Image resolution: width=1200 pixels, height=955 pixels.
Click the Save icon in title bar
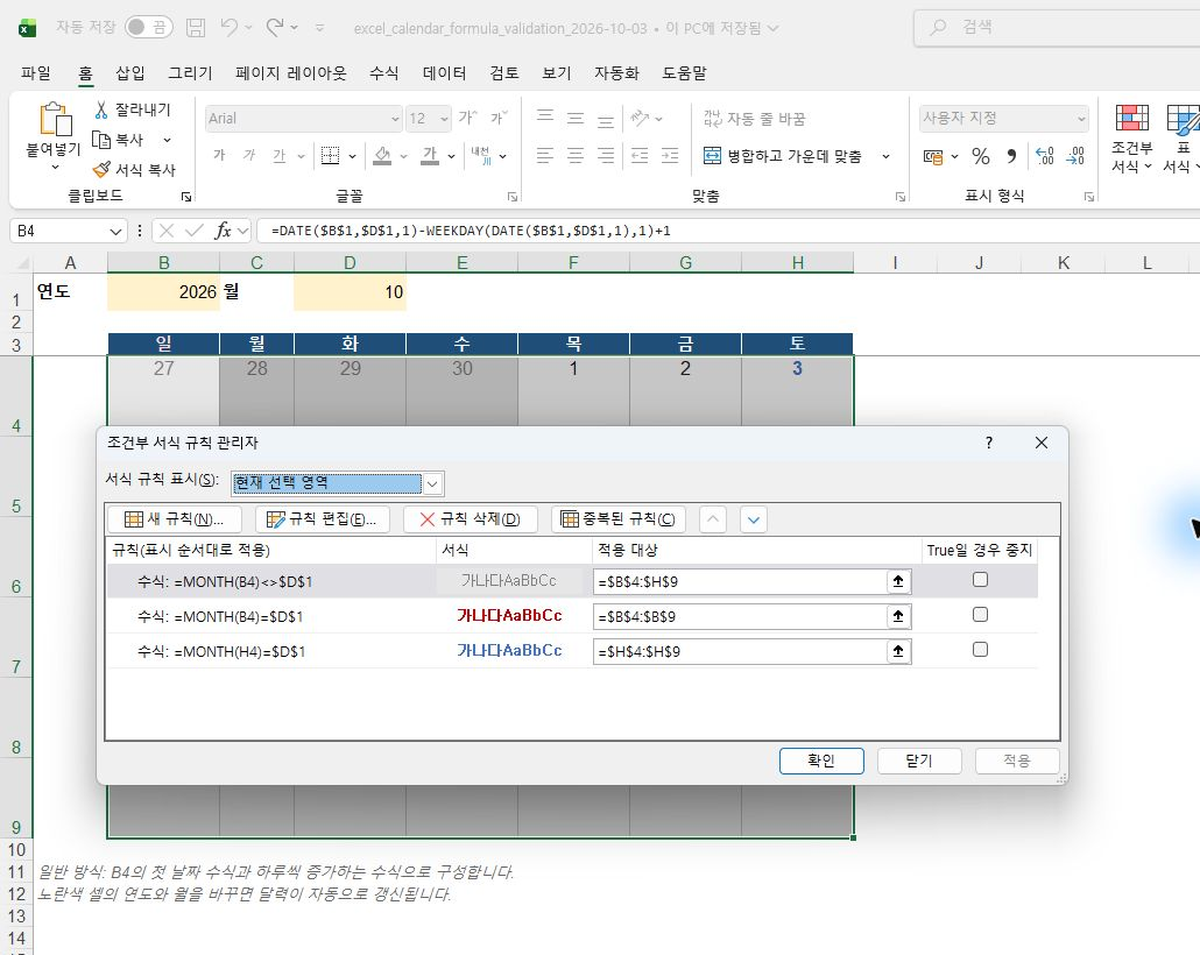point(197,28)
